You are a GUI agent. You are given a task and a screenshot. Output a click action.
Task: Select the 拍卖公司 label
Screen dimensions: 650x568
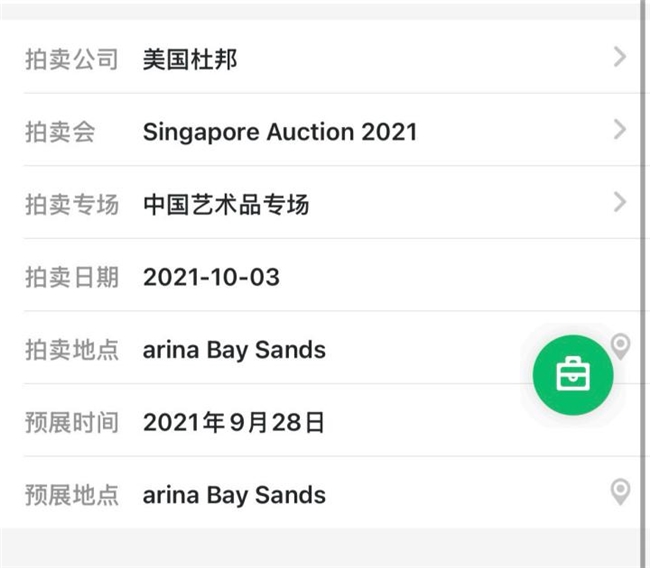pos(72,59)
